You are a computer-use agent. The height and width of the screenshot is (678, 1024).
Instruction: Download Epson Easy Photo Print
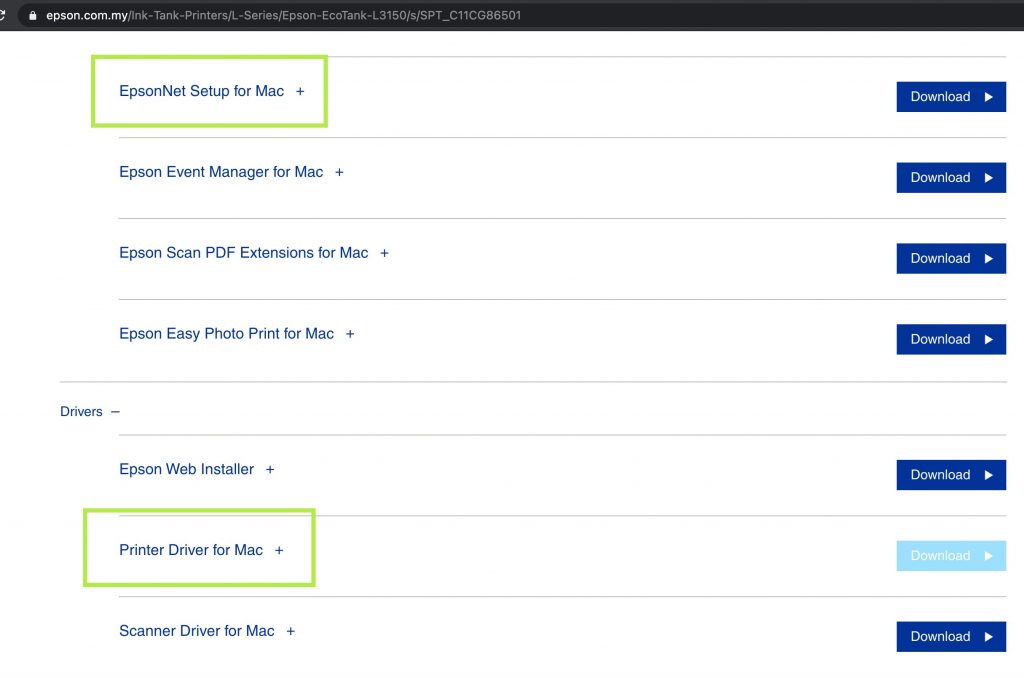coord(950,340)
